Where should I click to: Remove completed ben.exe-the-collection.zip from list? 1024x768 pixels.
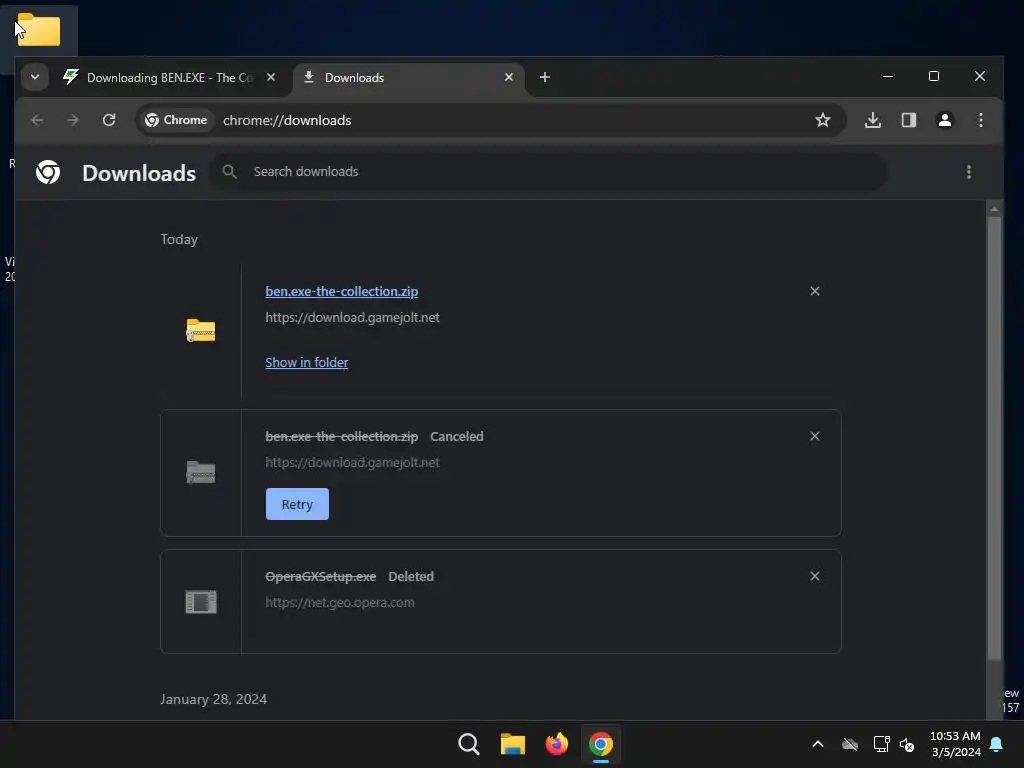tap(814, 291)
